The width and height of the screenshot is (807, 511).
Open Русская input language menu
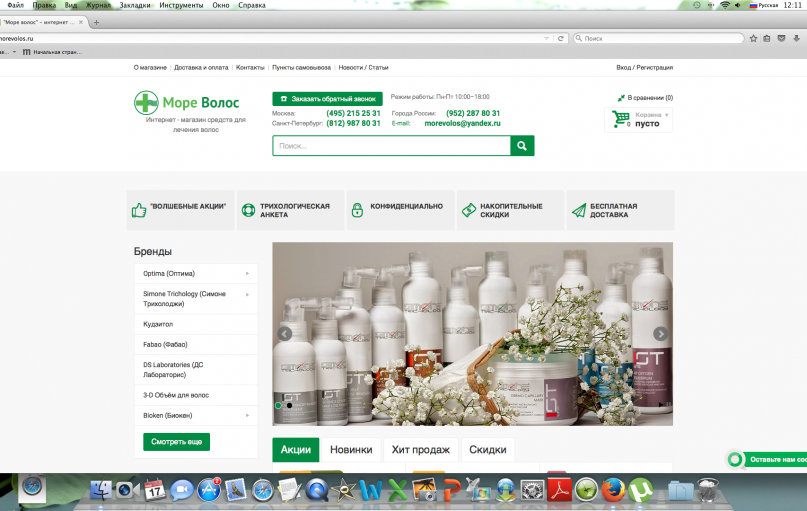pyautogui.click(x=763, y=5)
